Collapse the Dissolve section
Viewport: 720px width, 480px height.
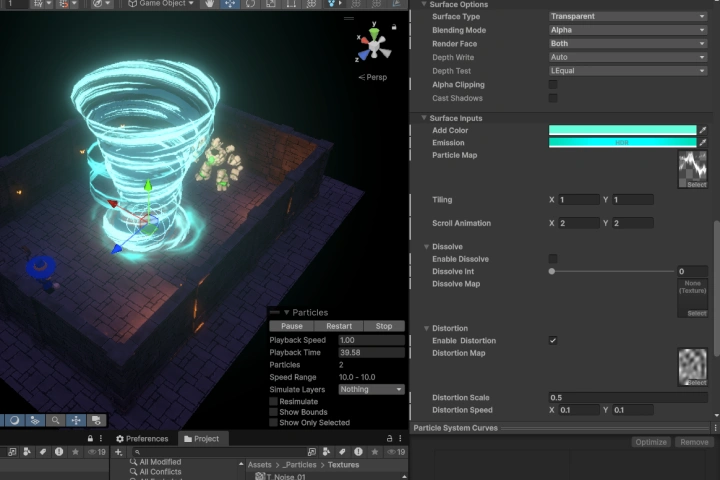[x=426, y=247]
